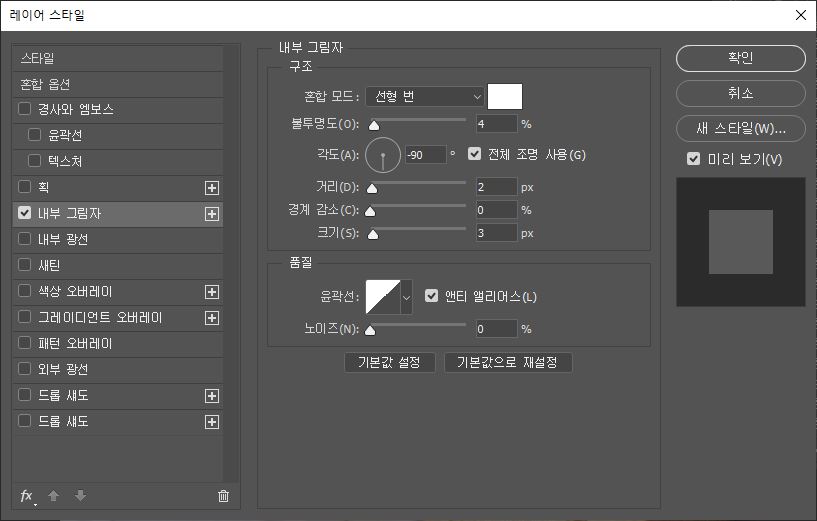The image size is (817, 521).
Task: Select the 혼합 옵션 section
Action: point(118,84)
